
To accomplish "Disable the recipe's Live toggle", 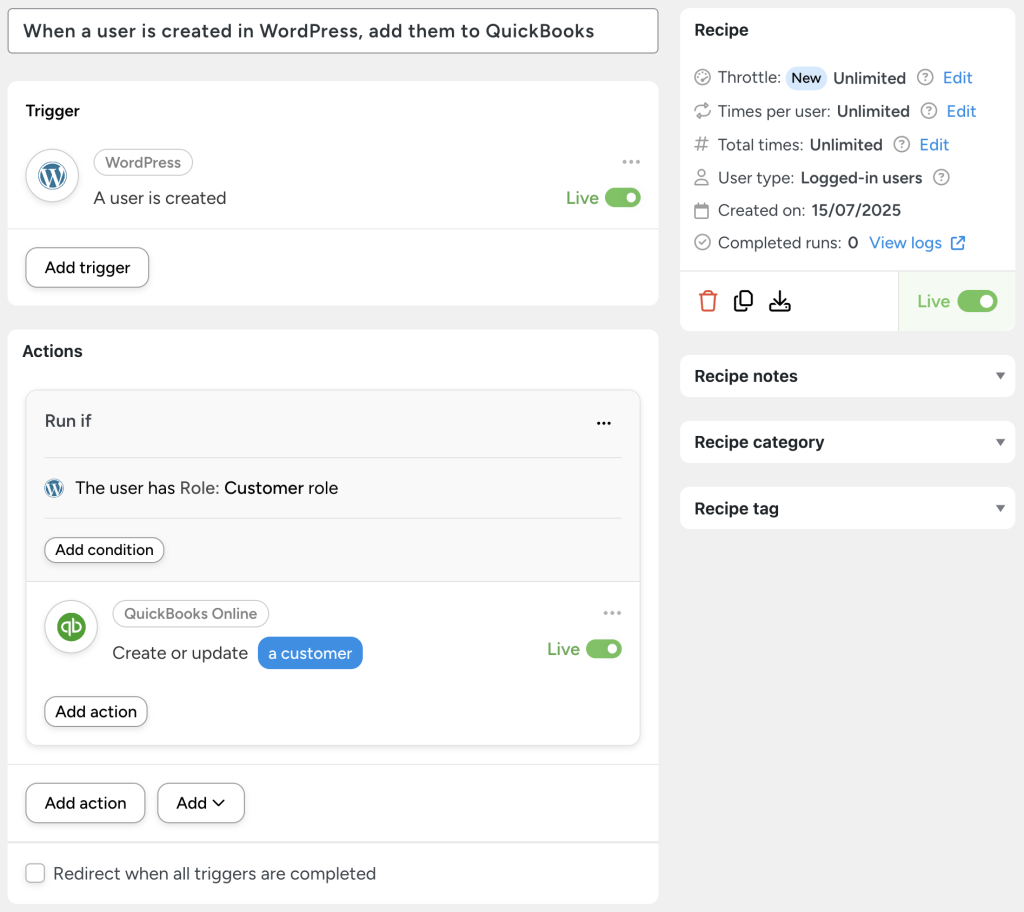I will click(977, 301).
